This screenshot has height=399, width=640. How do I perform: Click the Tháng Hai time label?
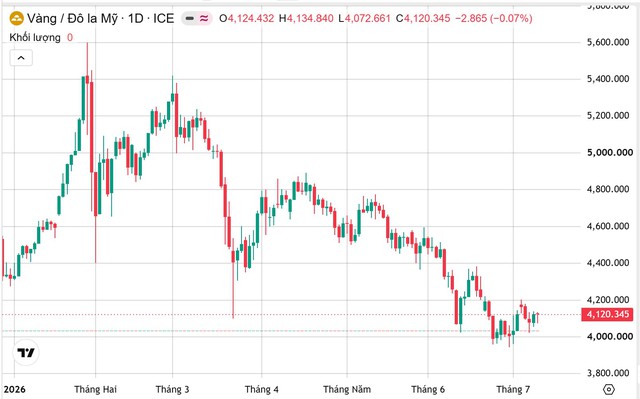(x=95, y=389)
